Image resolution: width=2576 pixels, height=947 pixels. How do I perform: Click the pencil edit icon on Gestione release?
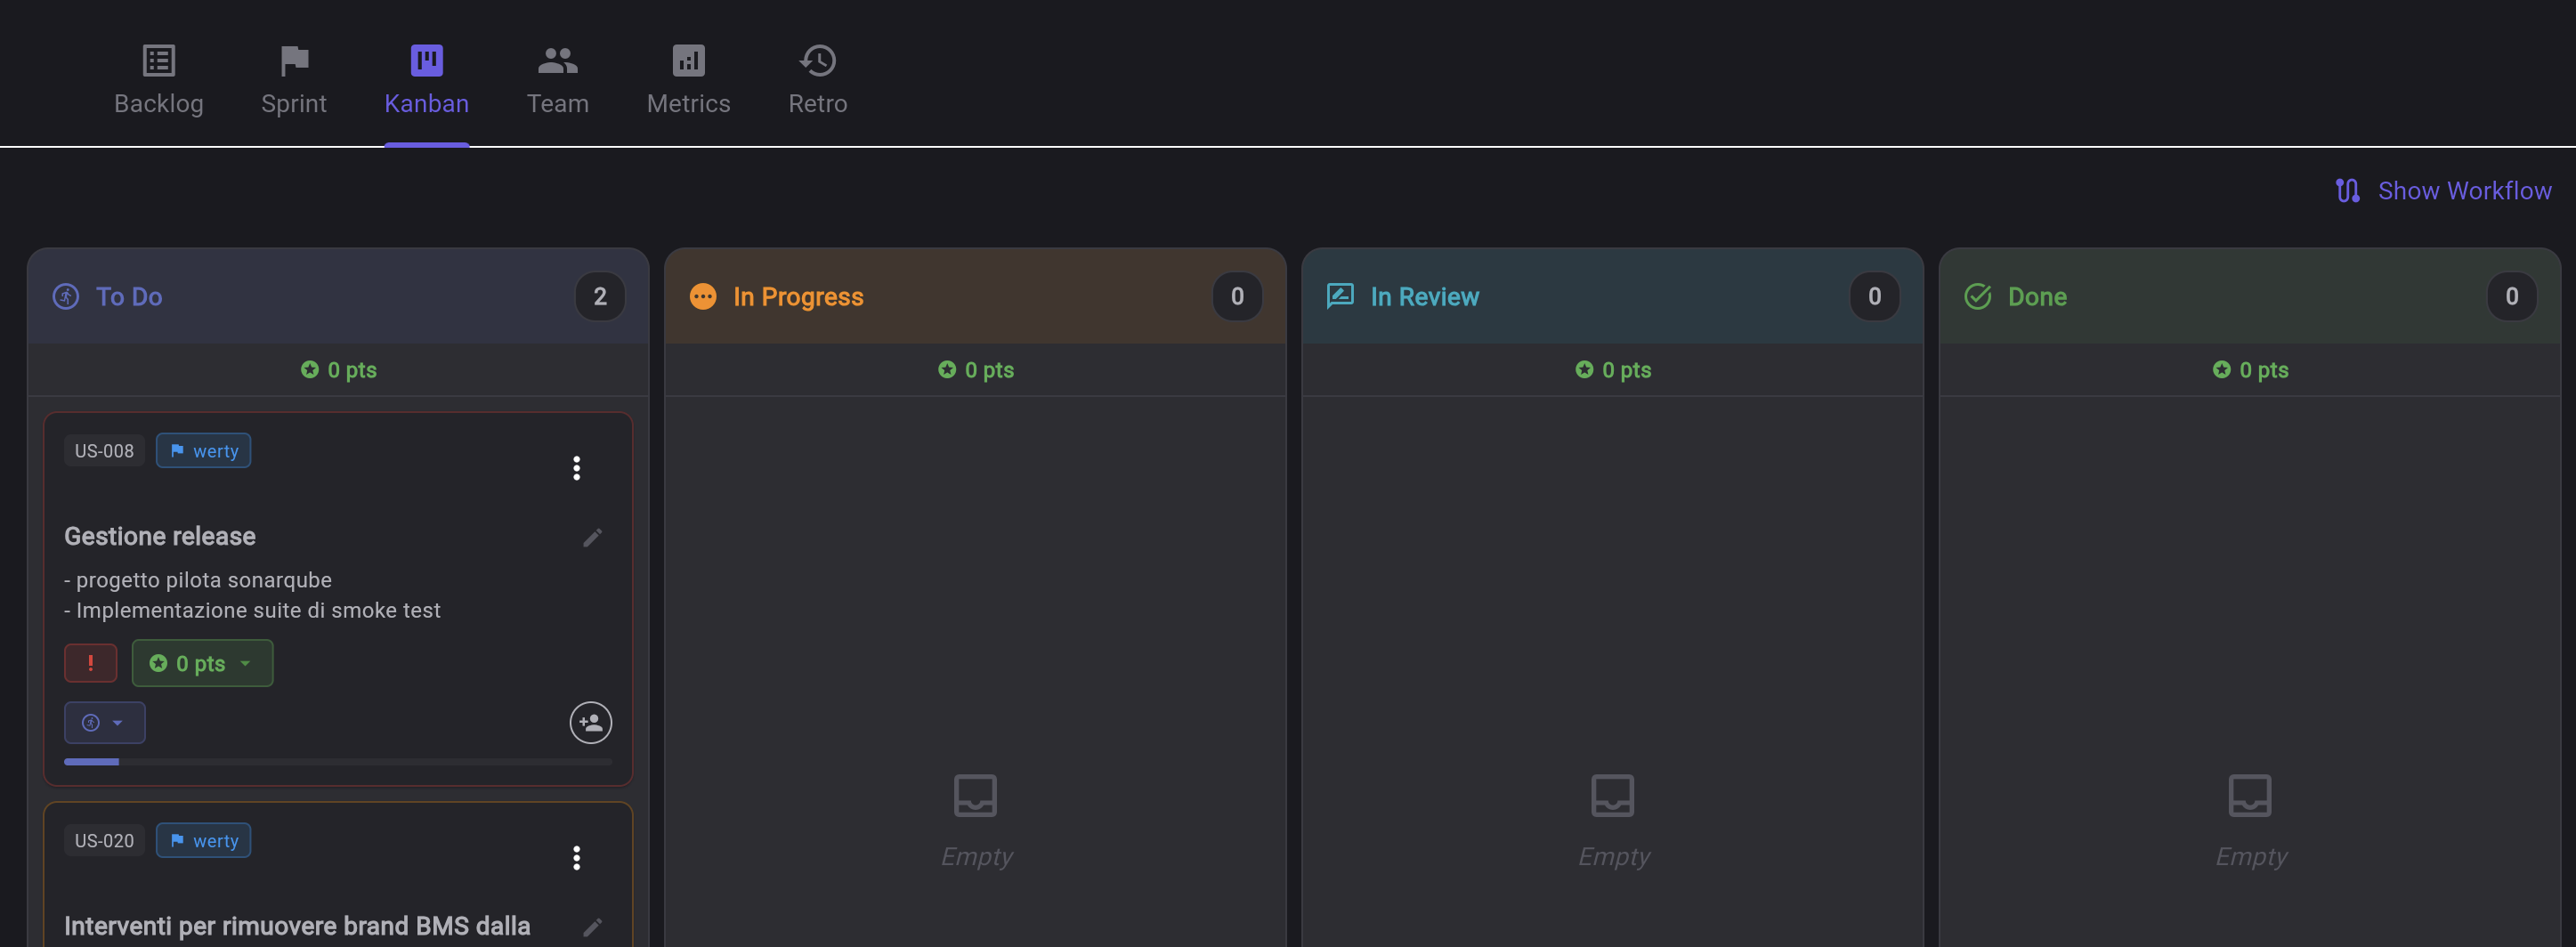592,537
